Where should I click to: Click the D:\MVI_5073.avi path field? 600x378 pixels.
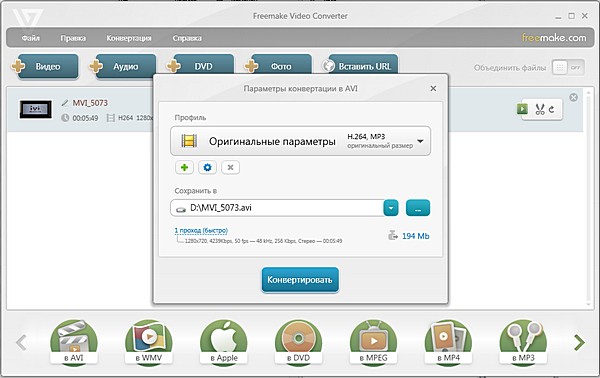click(x=277, y=208)
